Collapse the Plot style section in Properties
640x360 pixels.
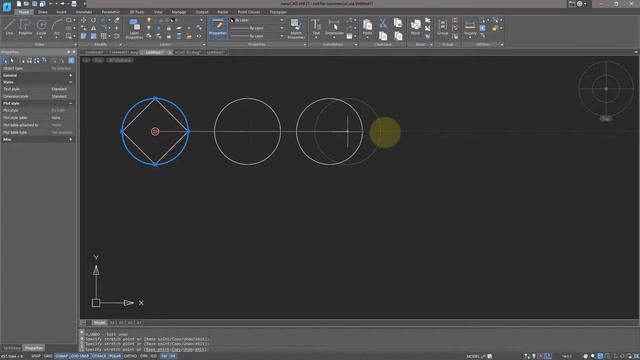(x=71, y=104)
